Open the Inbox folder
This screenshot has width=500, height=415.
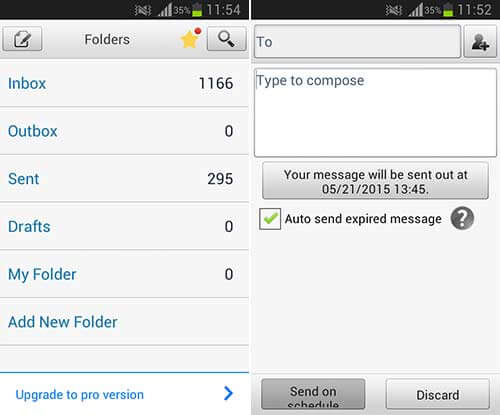pos(124,83)
